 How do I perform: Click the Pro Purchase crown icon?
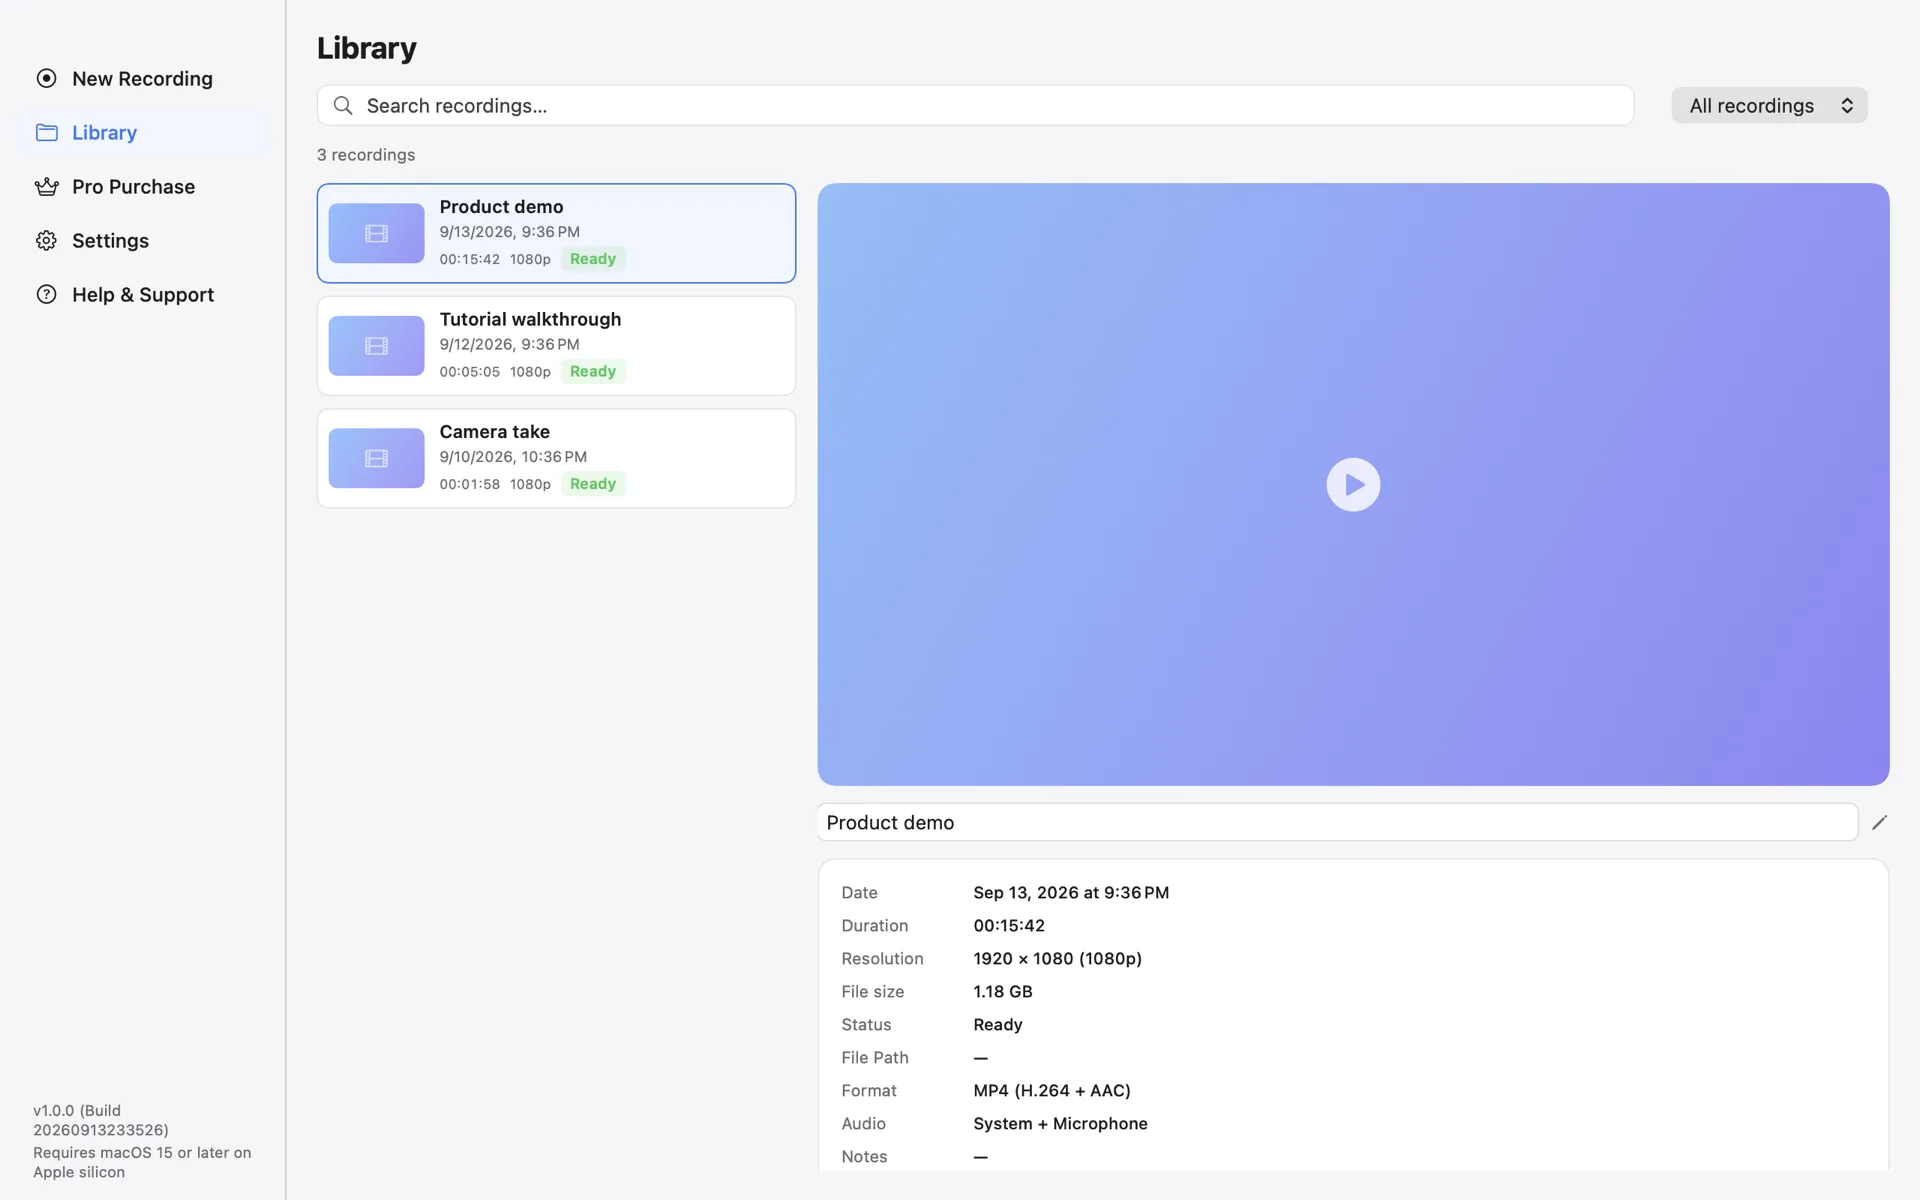click(46, 186)
